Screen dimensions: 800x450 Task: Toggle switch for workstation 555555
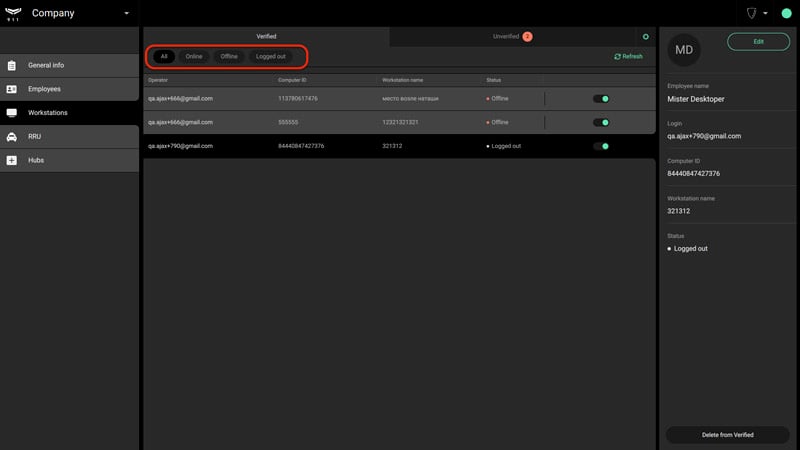coord(601,122)
